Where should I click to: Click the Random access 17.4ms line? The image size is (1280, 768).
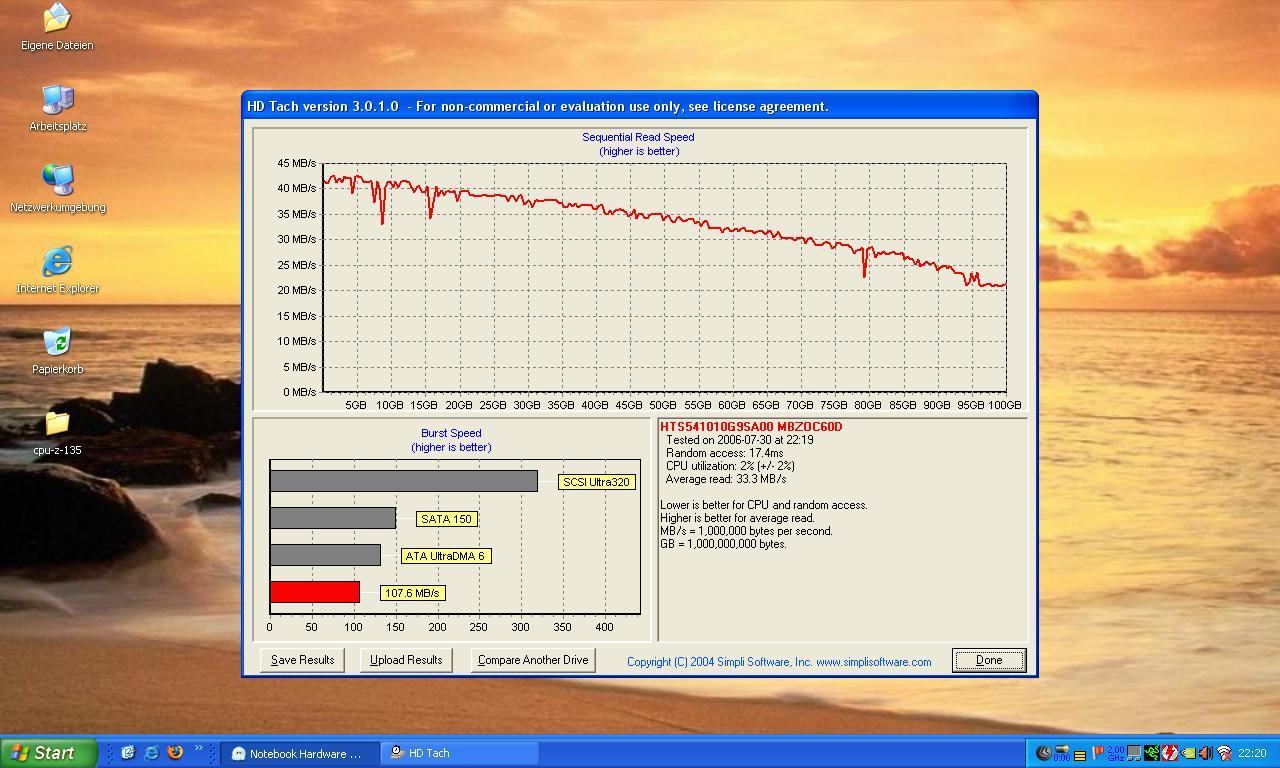tap(725, 453)
